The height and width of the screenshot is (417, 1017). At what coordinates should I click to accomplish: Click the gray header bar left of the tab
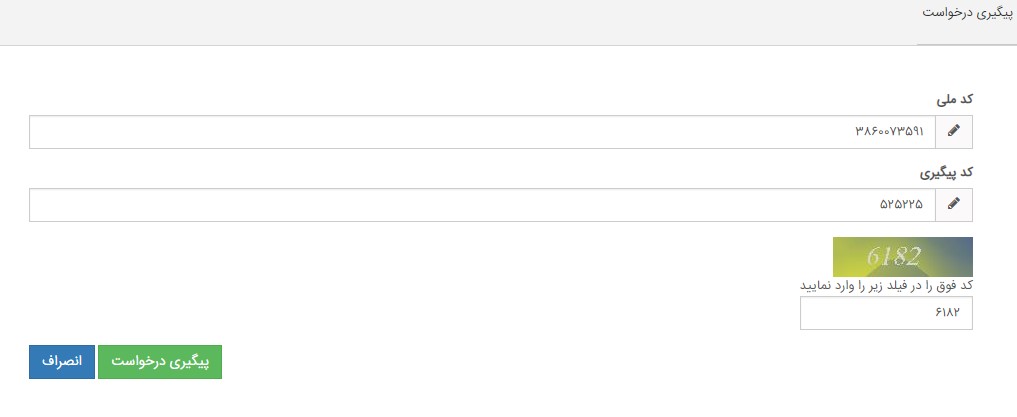click(x=450, y=22)
